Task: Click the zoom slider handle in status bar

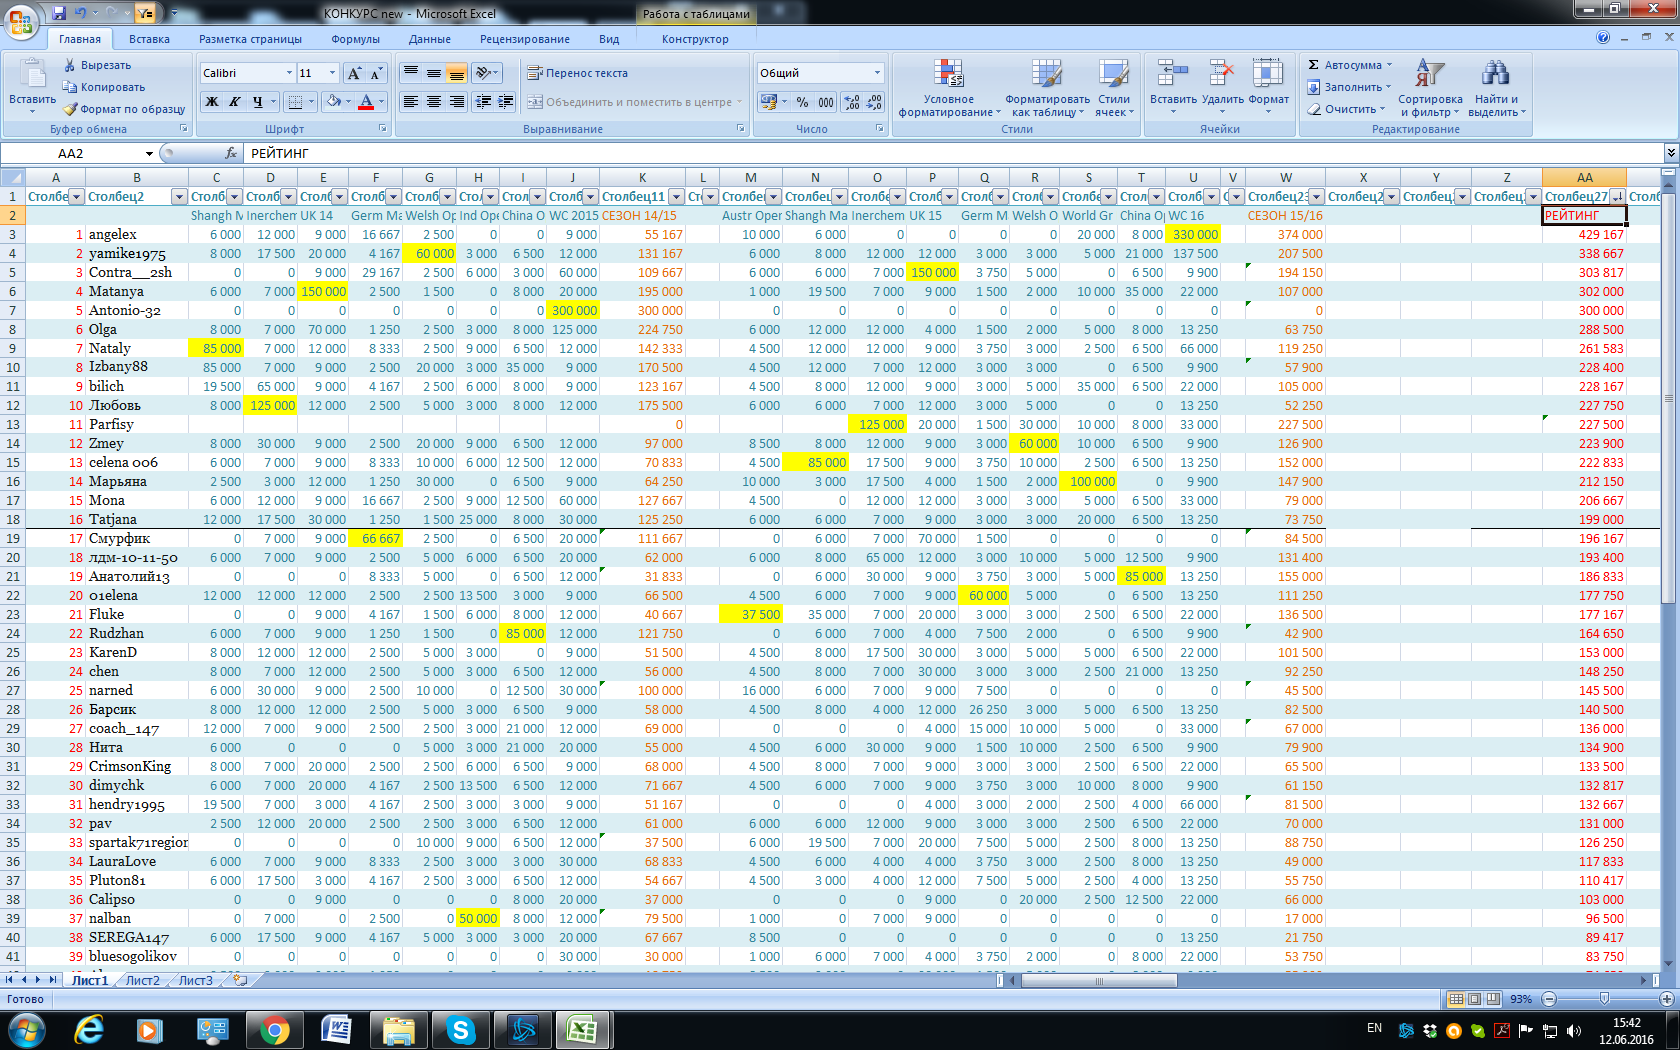Action: tap(1604, 999)
